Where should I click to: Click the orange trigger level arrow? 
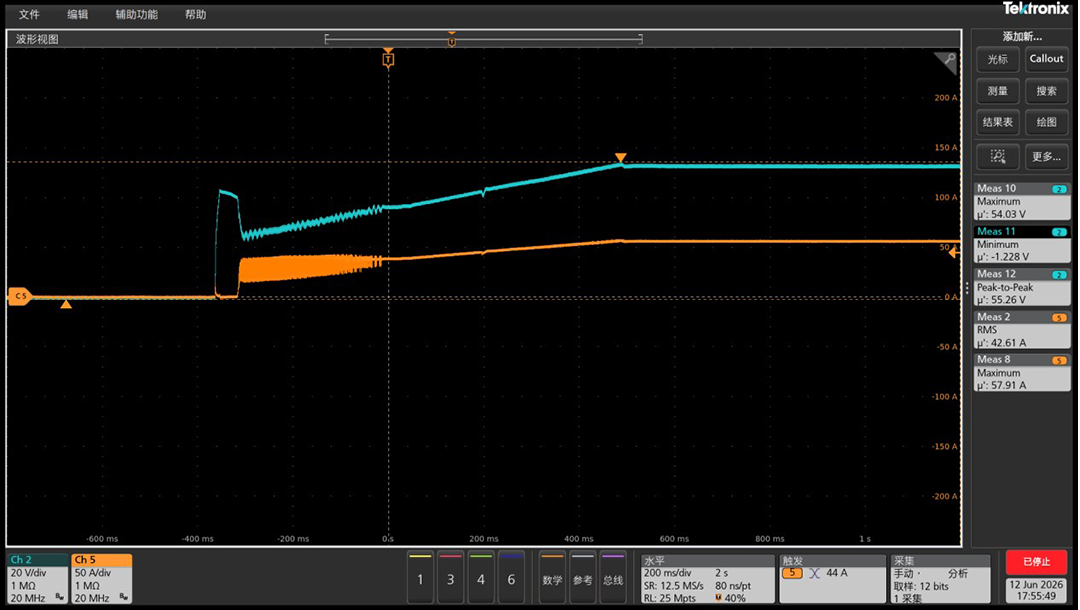click(954, 253)
